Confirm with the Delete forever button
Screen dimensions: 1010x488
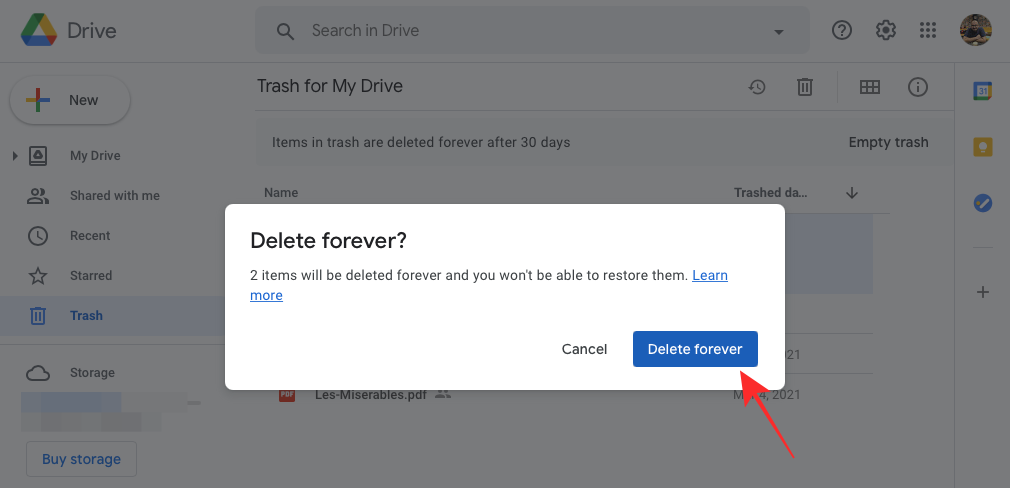[x=695, y=349]
